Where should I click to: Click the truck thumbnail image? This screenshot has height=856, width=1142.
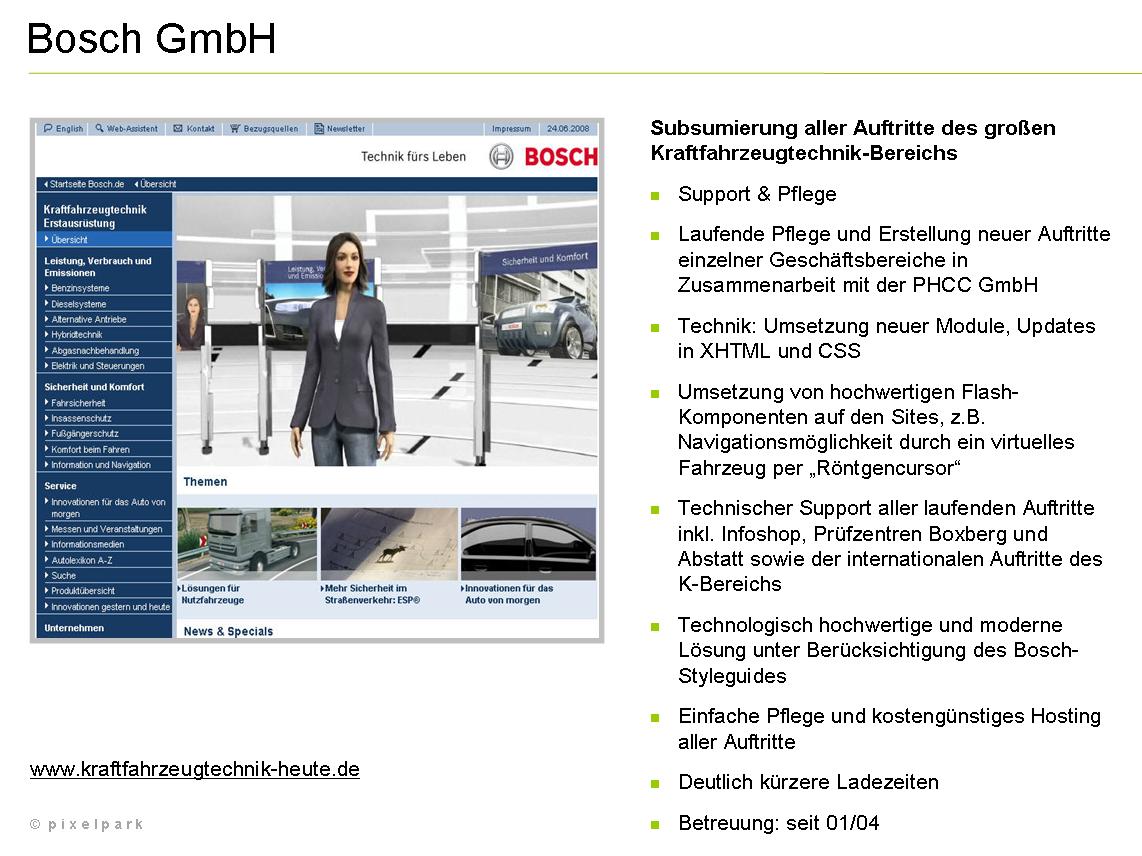pyautogui.click(x=248, y=544)
